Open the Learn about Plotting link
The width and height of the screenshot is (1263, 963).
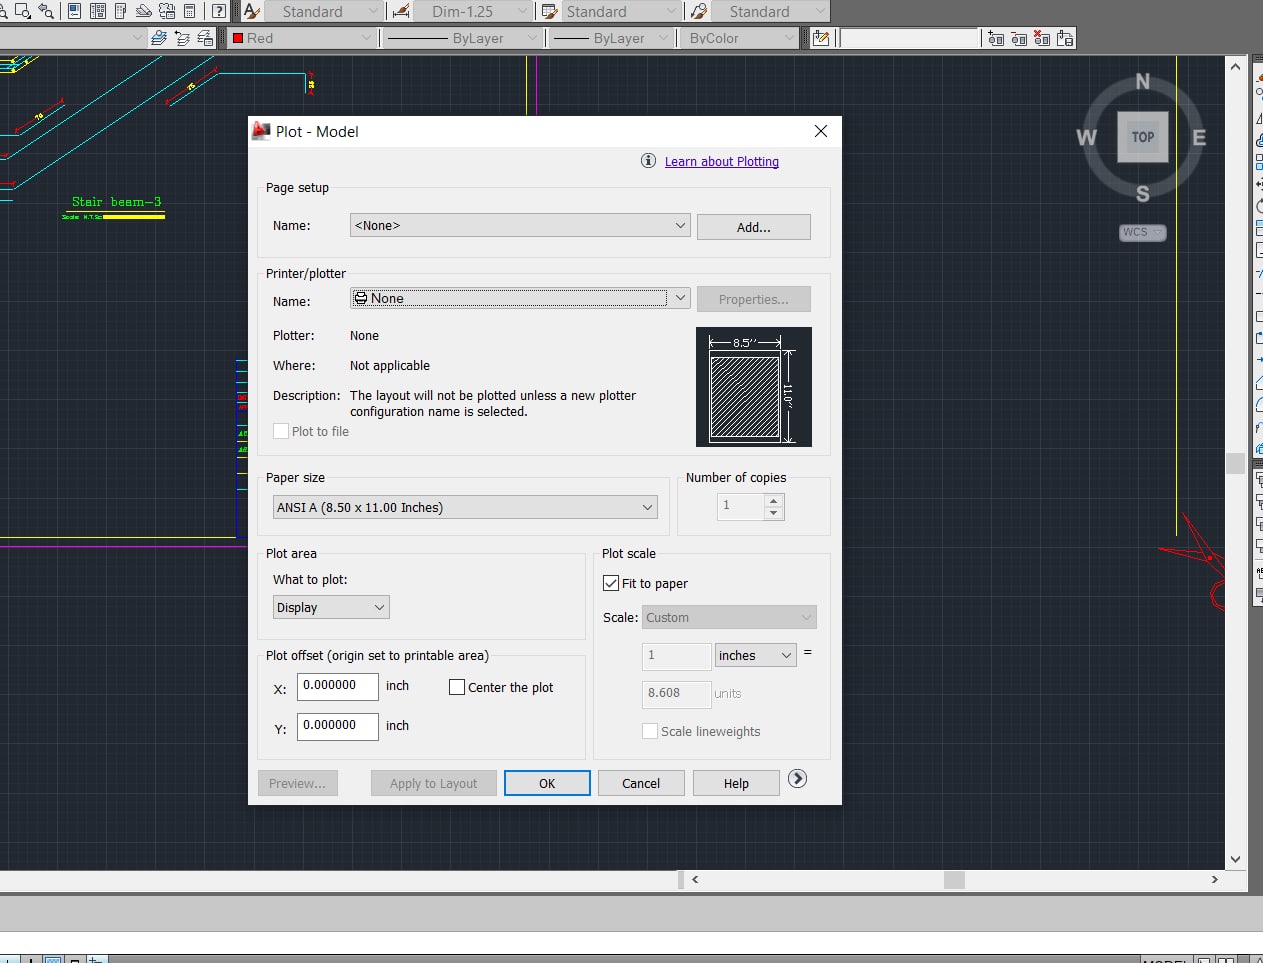[x=721, y=161]
